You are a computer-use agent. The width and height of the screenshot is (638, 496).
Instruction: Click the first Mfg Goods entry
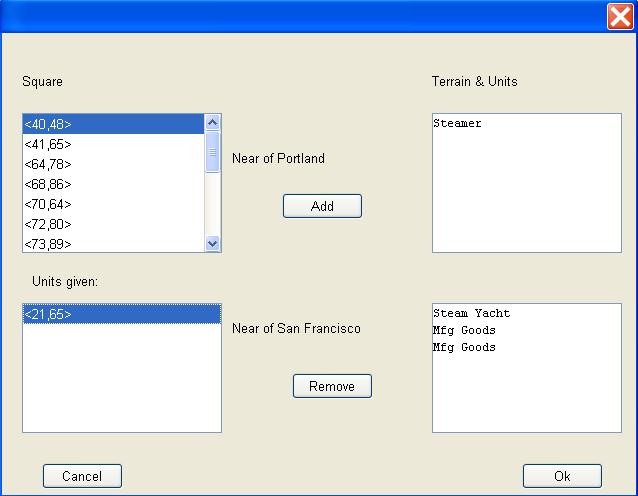pyautogui.click(x=464, y=330)
